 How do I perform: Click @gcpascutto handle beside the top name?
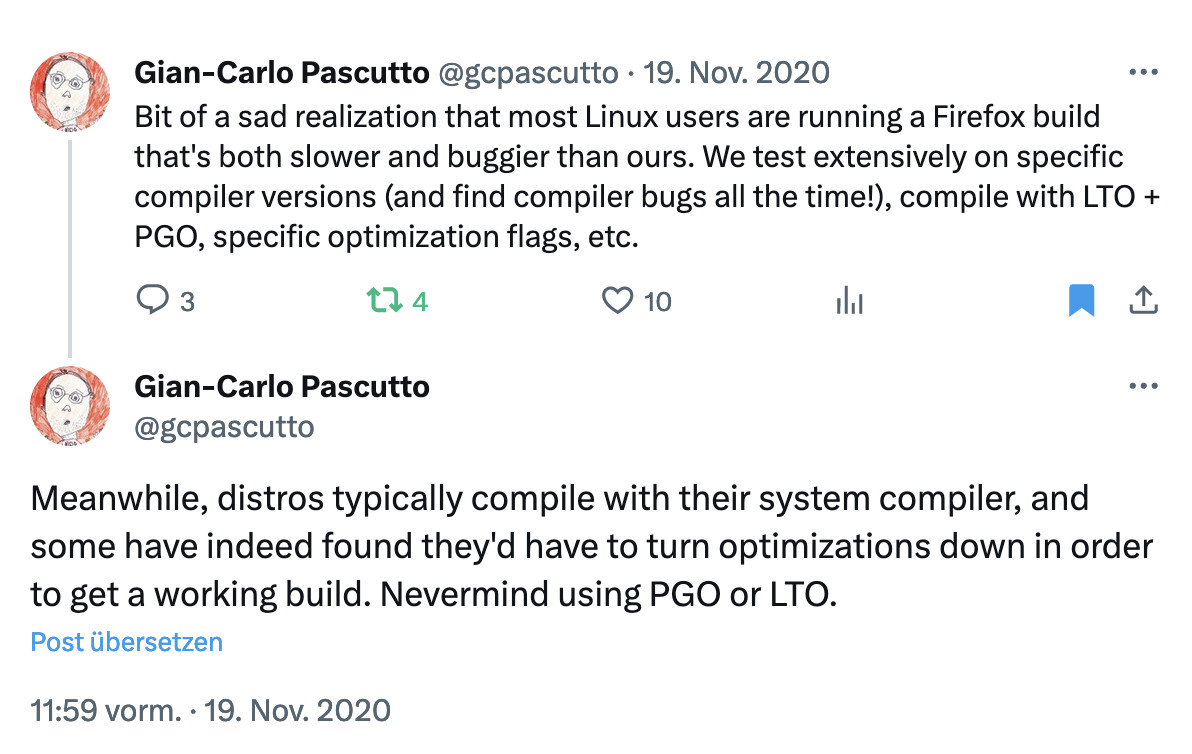527,73
